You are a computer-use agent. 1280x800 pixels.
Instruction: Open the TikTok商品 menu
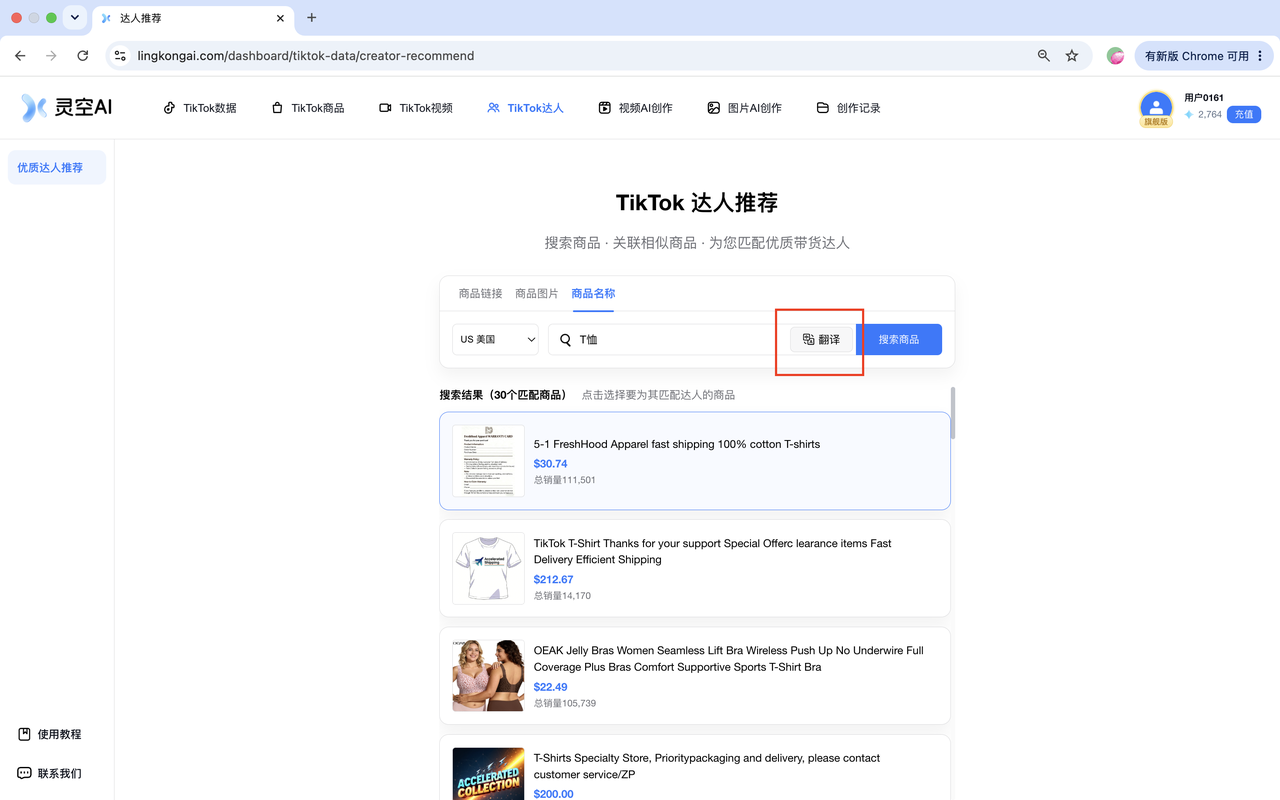(x=308, y=108)
